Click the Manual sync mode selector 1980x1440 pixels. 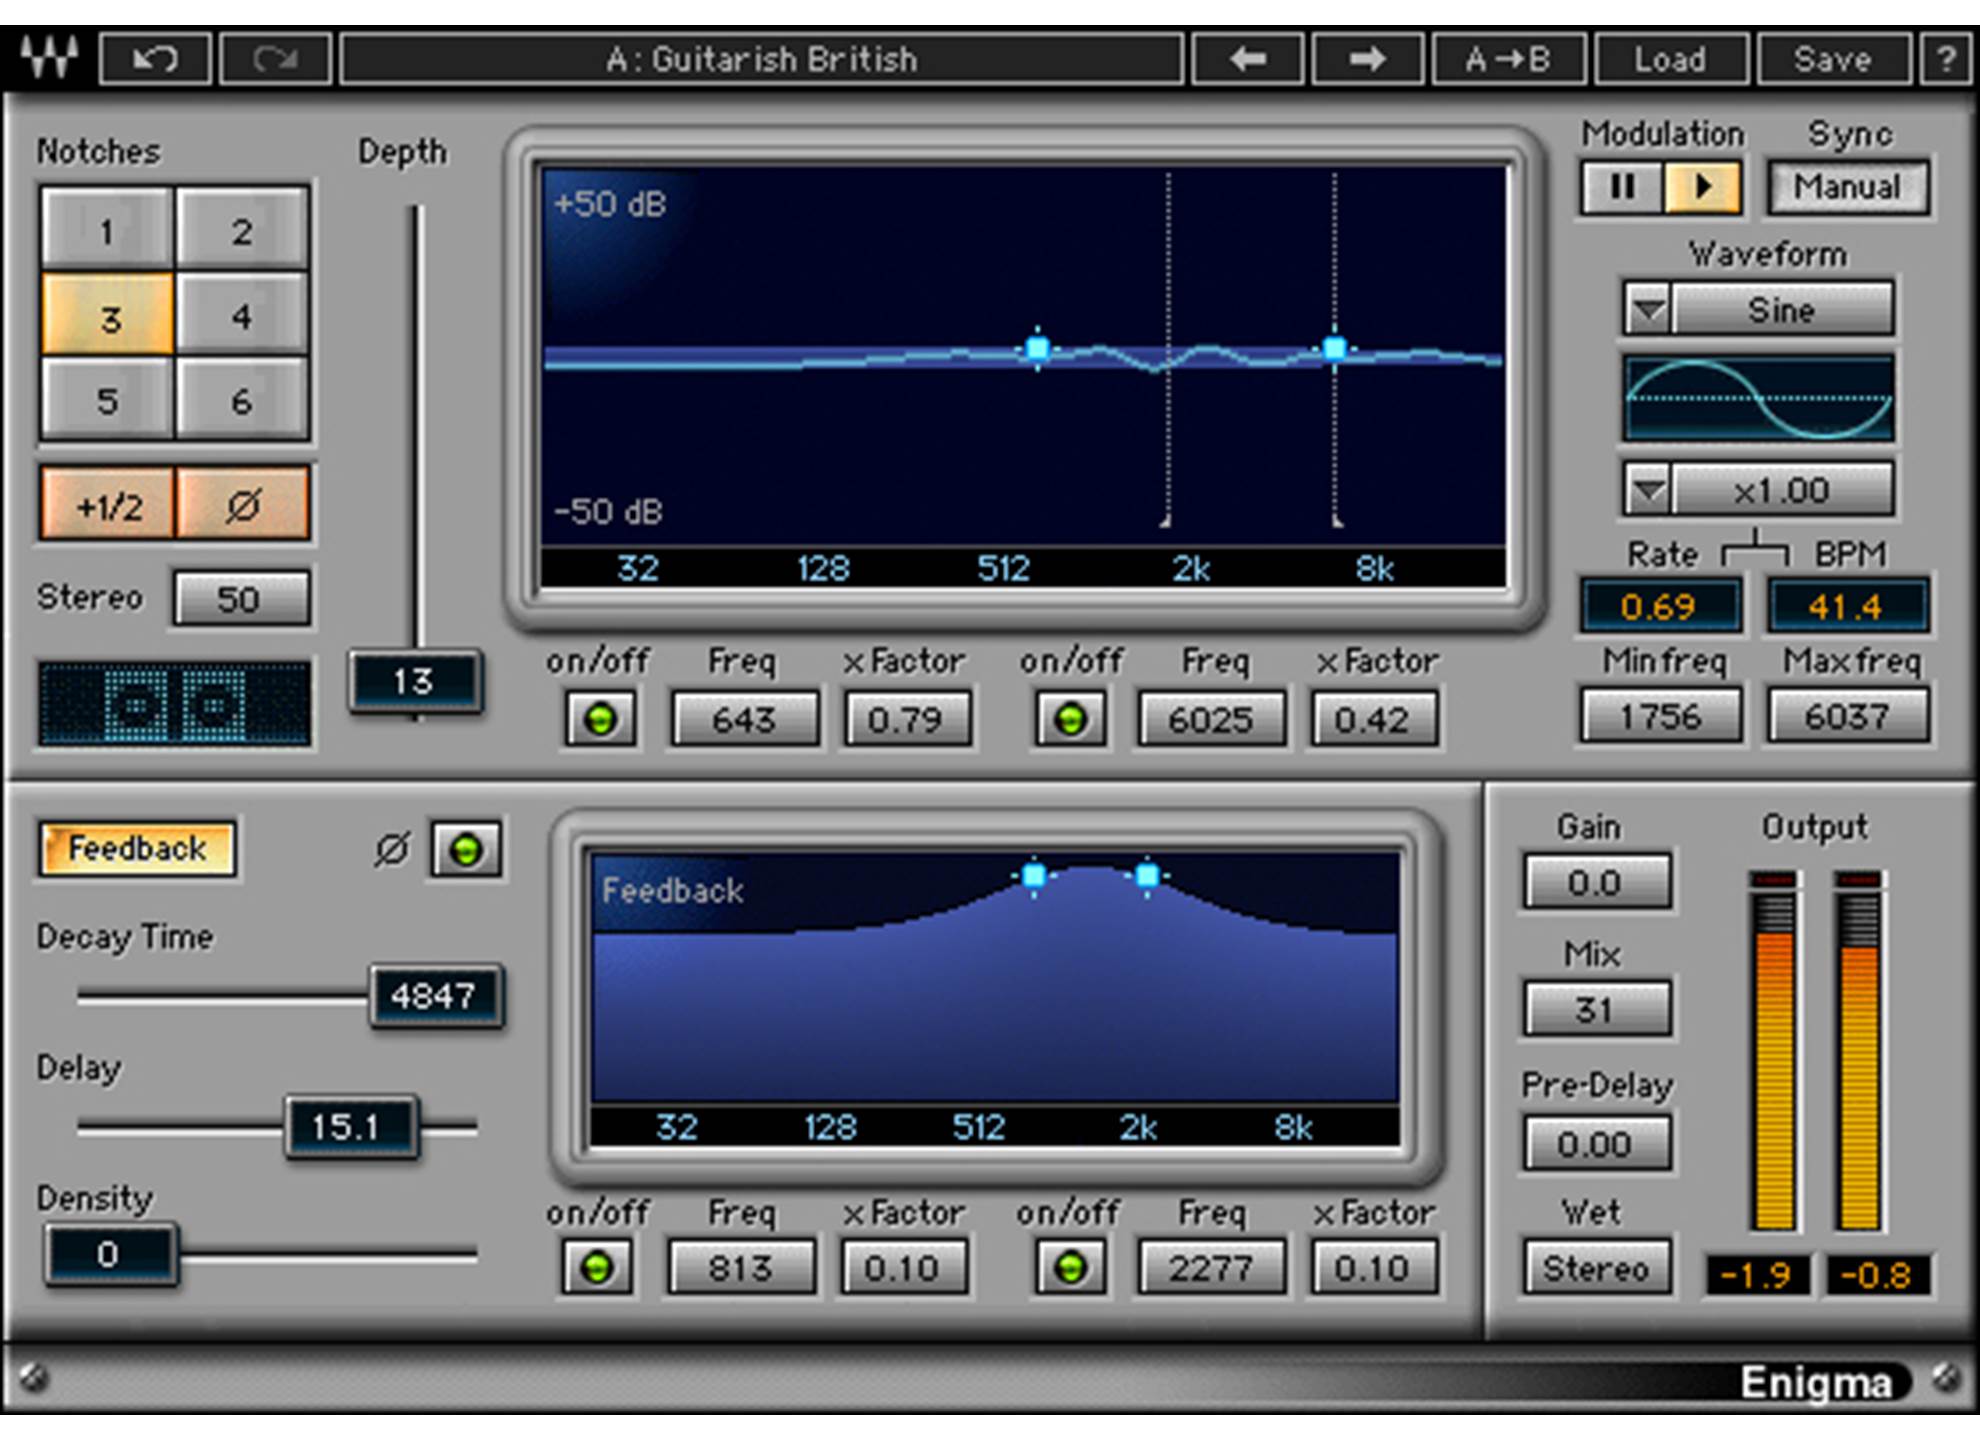click(x=1847, y=187)
